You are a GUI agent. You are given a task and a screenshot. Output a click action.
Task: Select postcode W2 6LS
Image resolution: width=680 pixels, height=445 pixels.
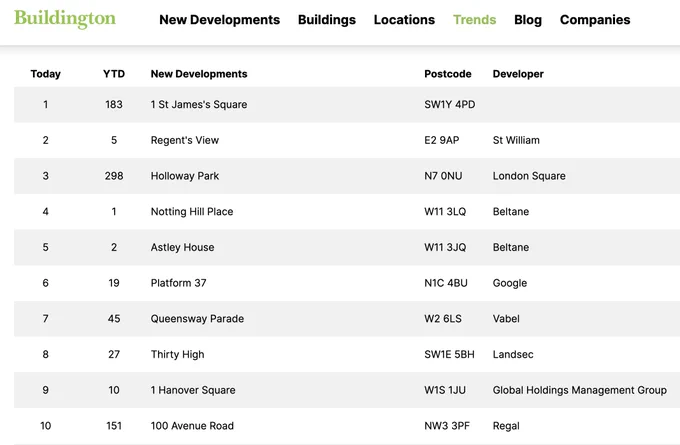click(x=443, y=319)
